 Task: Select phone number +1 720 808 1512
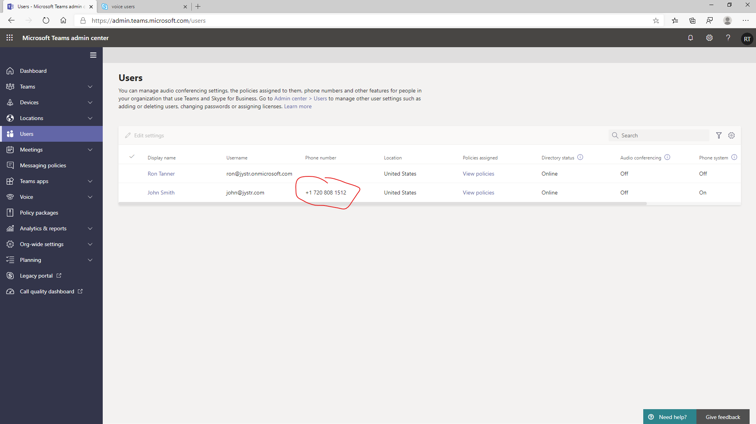coord(326,192)
